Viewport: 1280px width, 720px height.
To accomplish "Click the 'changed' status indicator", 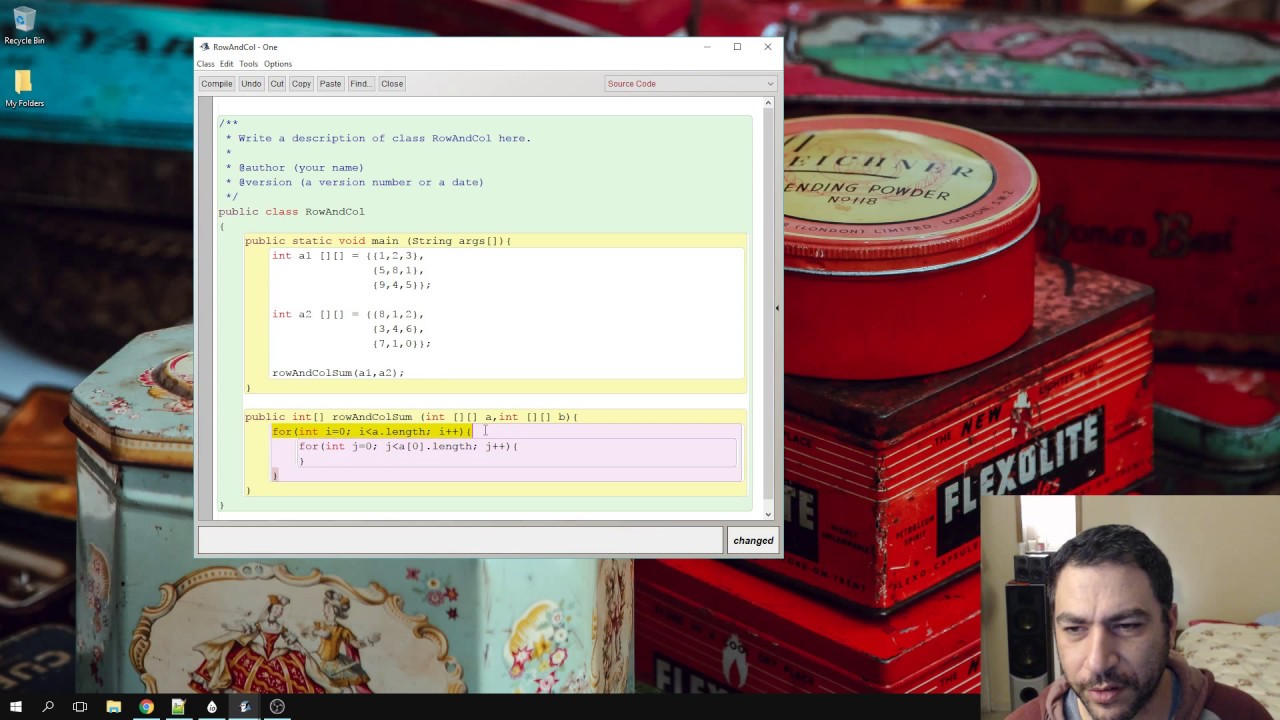I will 753,540.
